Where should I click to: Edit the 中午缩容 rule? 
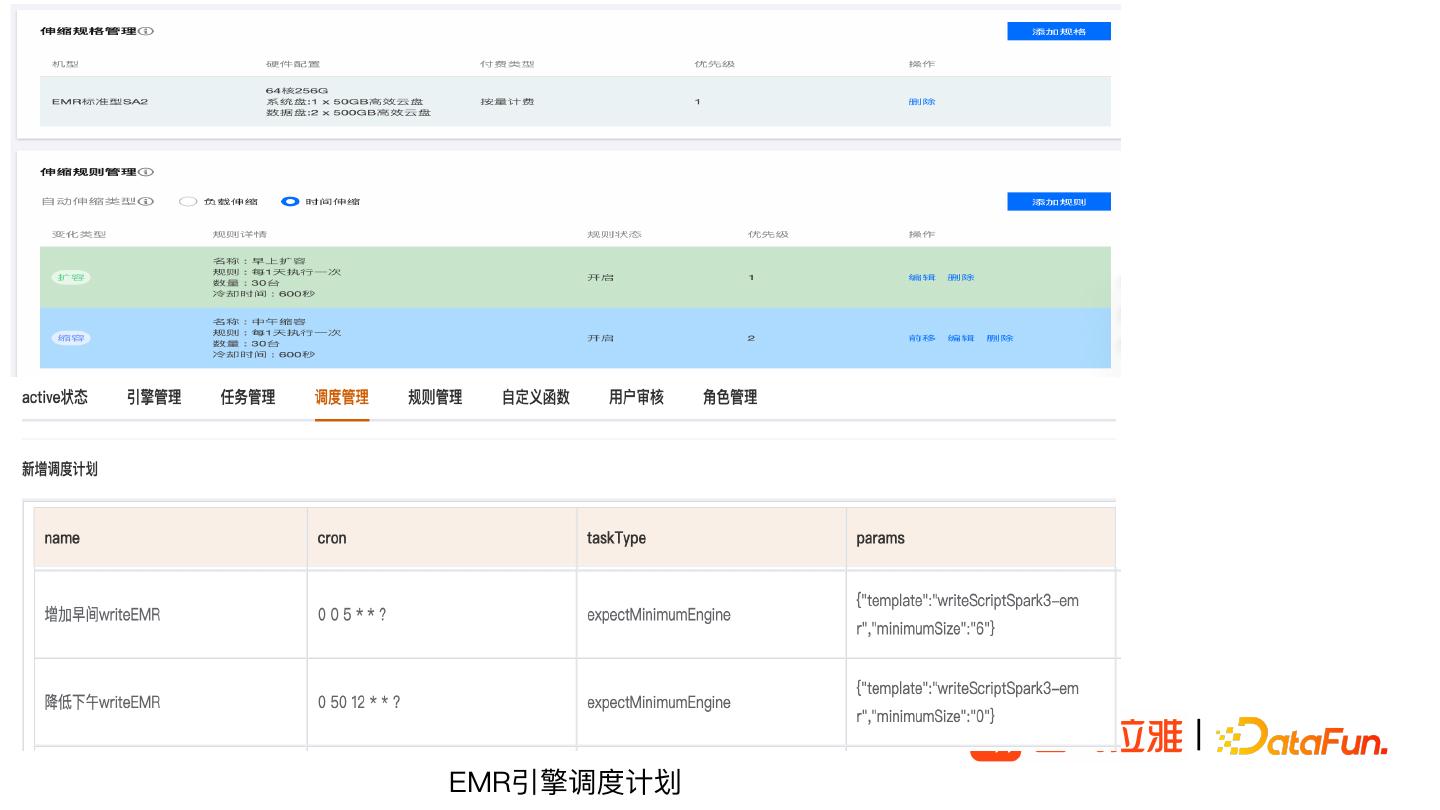coord(960,338)
